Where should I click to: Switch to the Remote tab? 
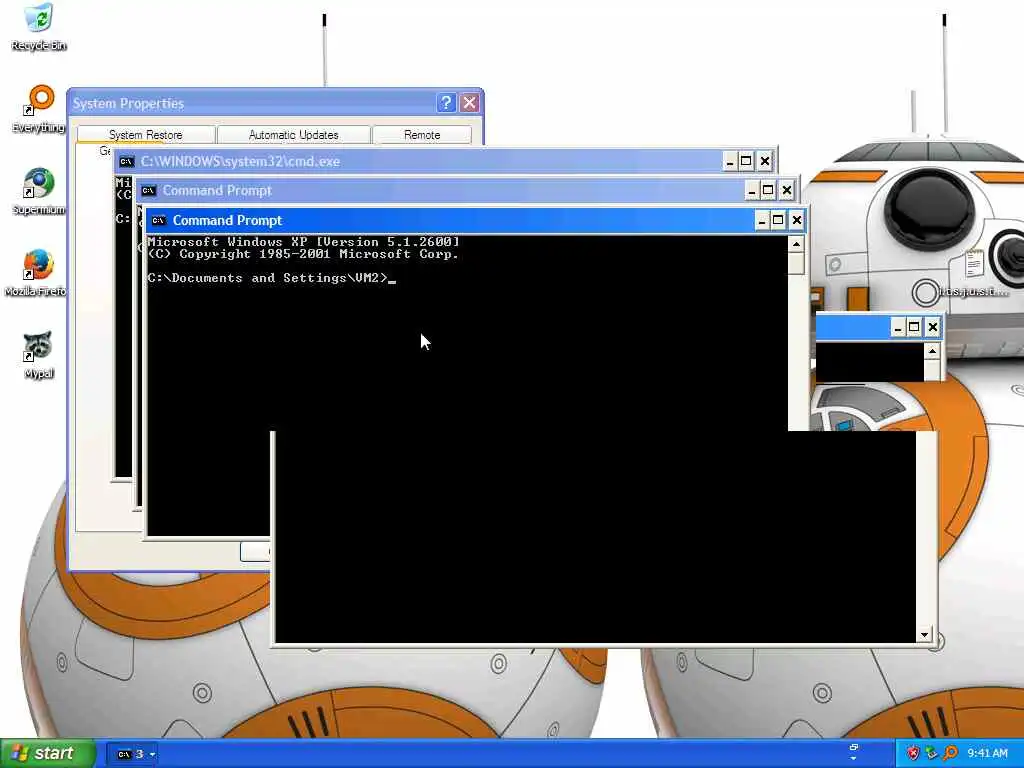[422, 135]
